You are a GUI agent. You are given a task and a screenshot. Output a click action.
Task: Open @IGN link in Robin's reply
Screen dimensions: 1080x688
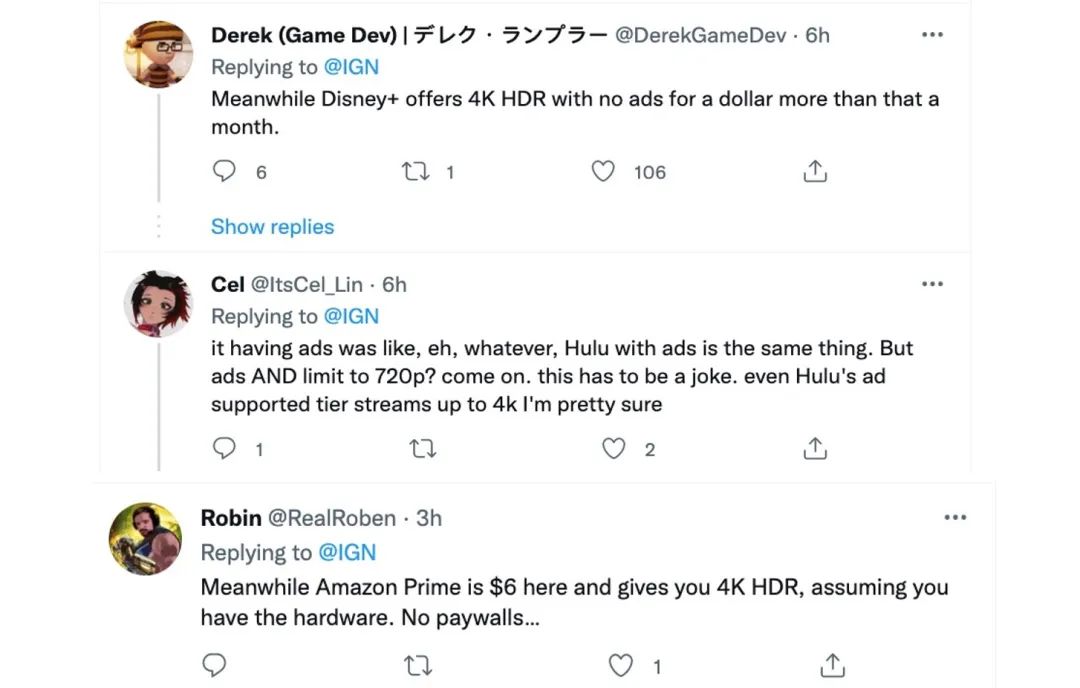point(349,552)
